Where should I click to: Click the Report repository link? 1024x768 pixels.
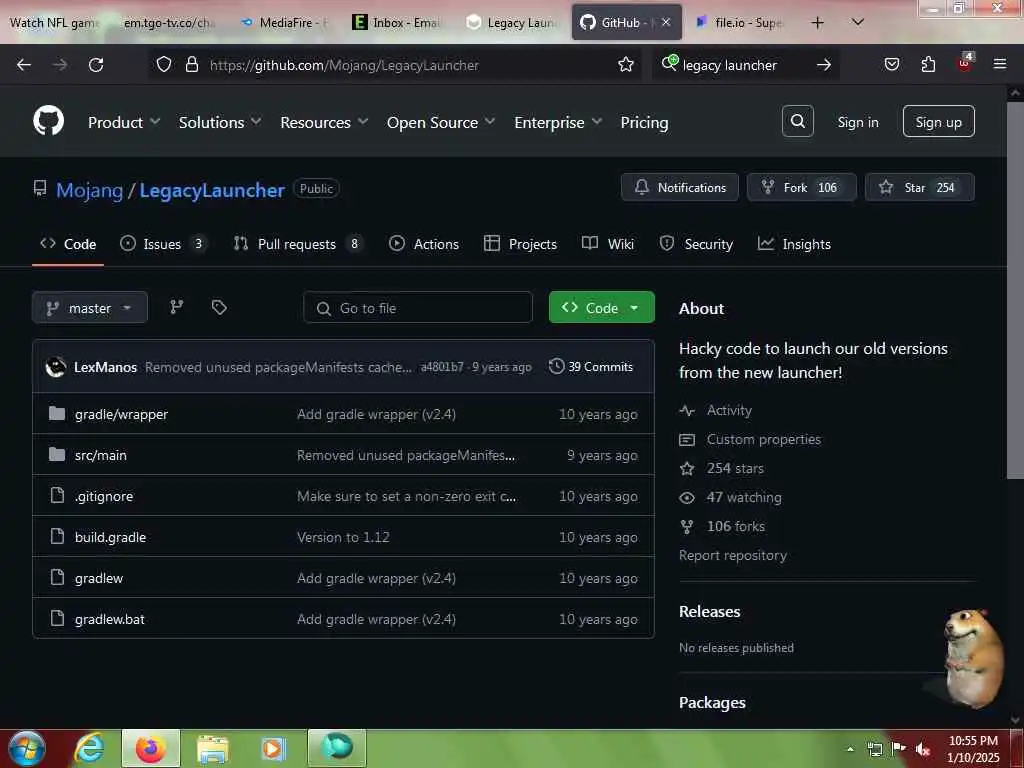click(733, 555)
